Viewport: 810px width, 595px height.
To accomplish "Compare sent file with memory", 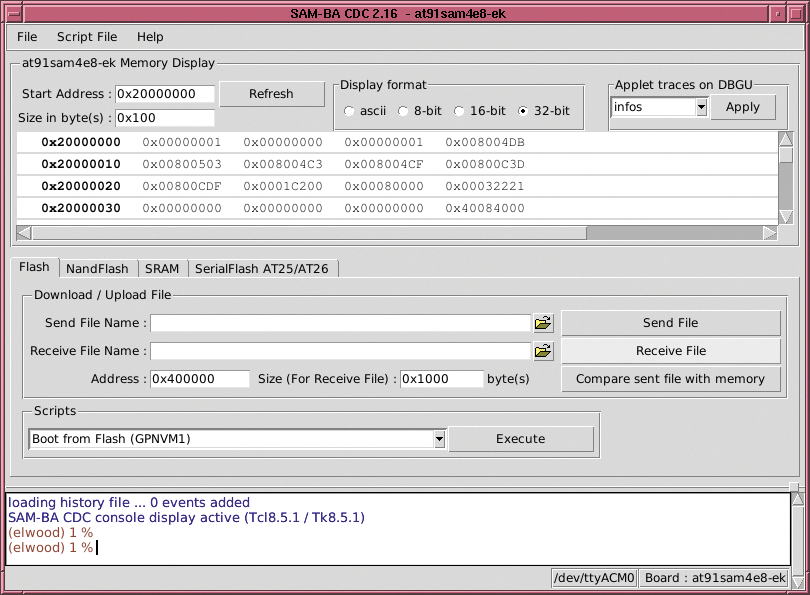I will click(671, 379).
